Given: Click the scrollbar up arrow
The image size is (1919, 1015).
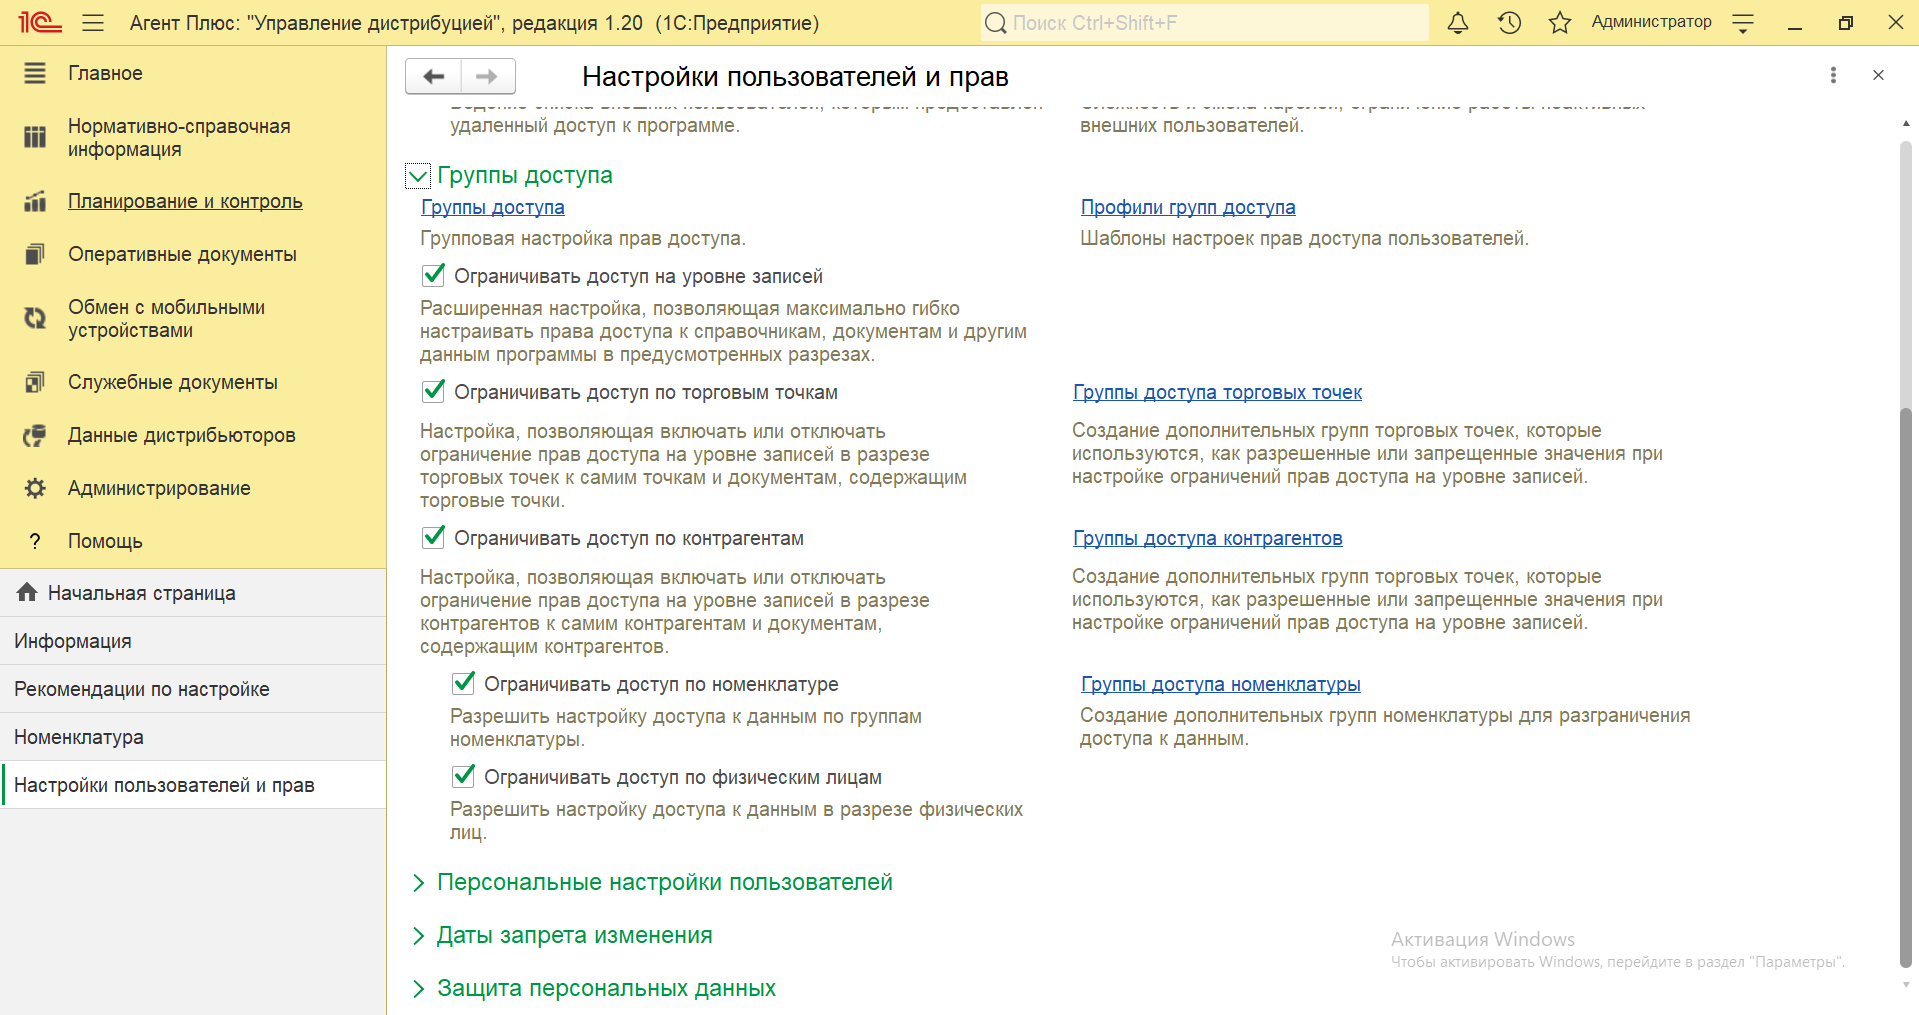Looking at the screenshot, I should (x=1905, y=123).
